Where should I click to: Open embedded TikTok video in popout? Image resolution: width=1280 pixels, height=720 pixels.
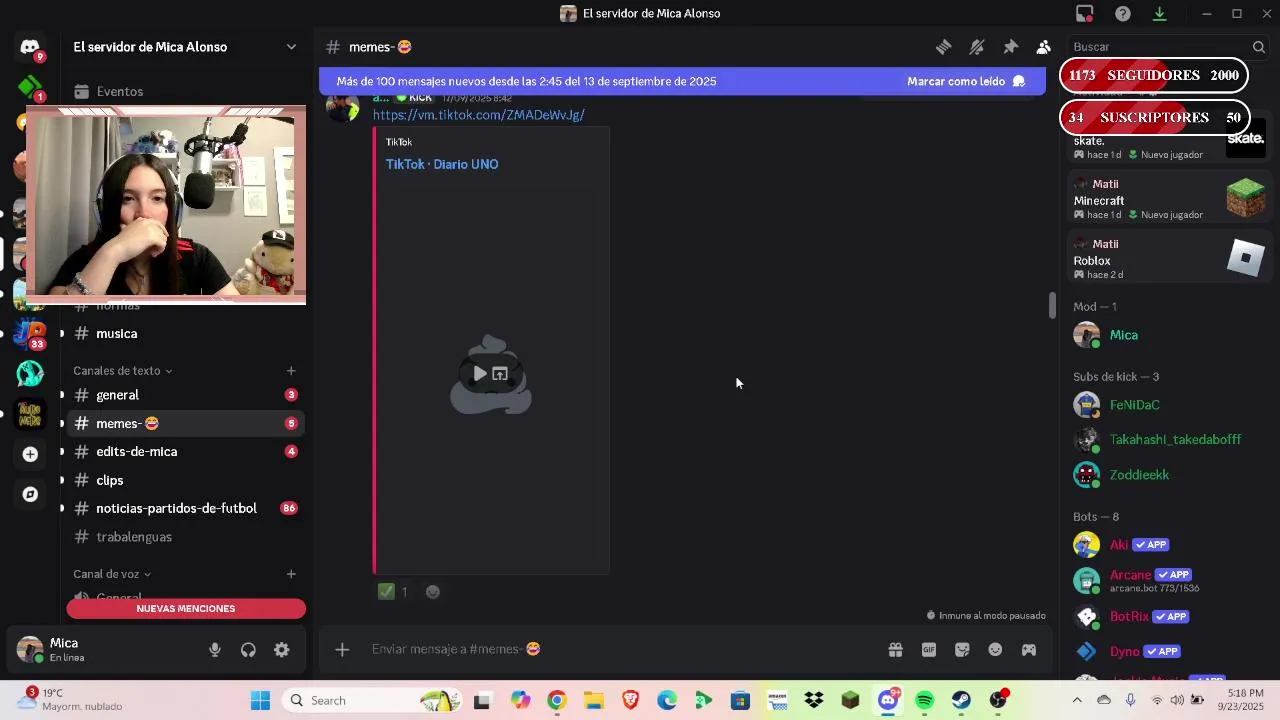[x=500, y=374]
